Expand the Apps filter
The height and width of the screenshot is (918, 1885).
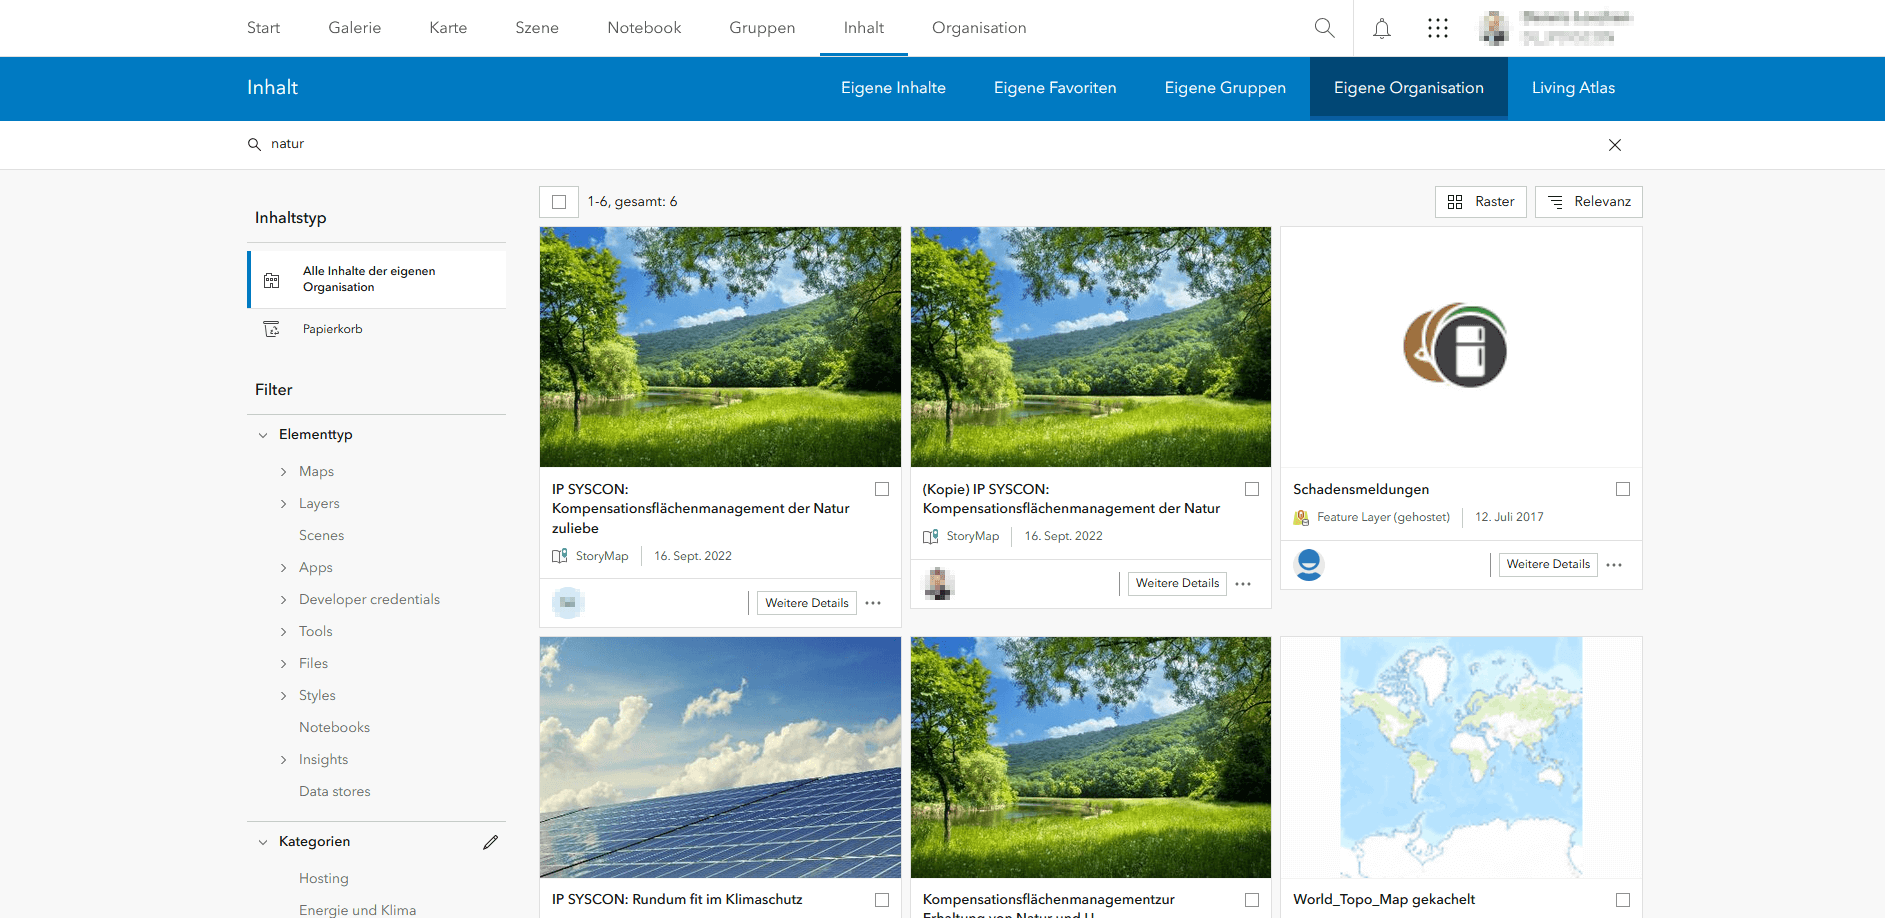[284, 568]
